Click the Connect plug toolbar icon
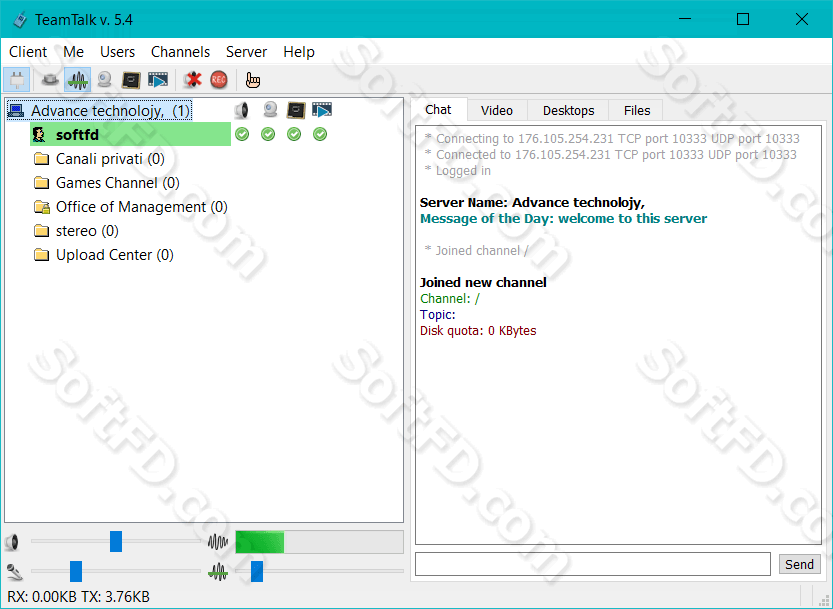Screen dimensions: 833x609 [x=17, y=80]
